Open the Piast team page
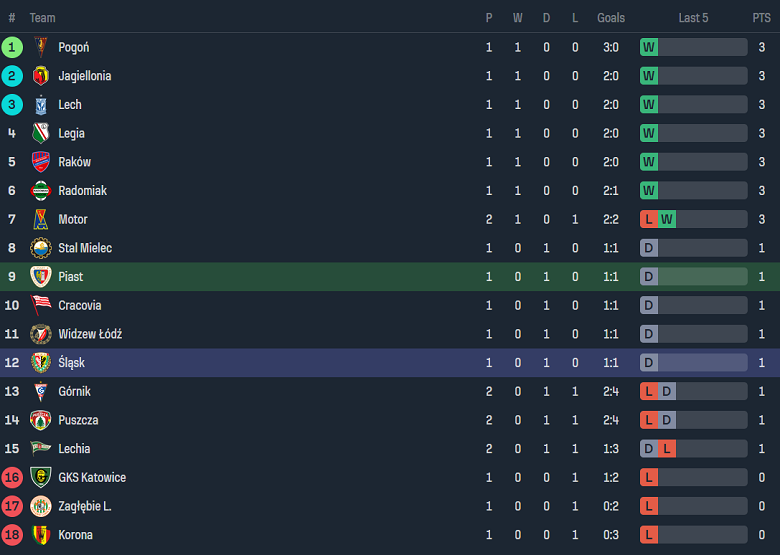 tap(71, 277)
